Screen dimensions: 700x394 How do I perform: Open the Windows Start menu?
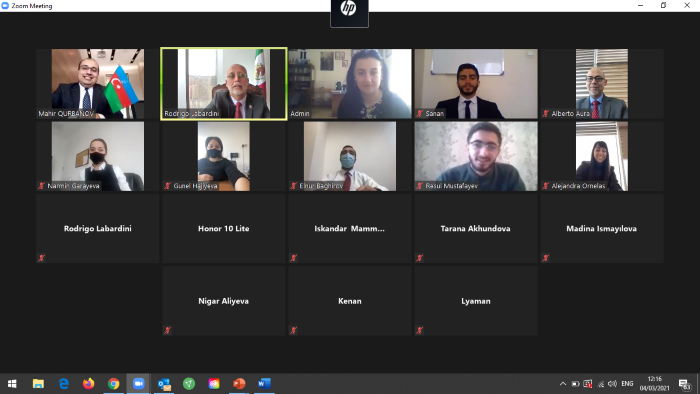click(12, 384)
